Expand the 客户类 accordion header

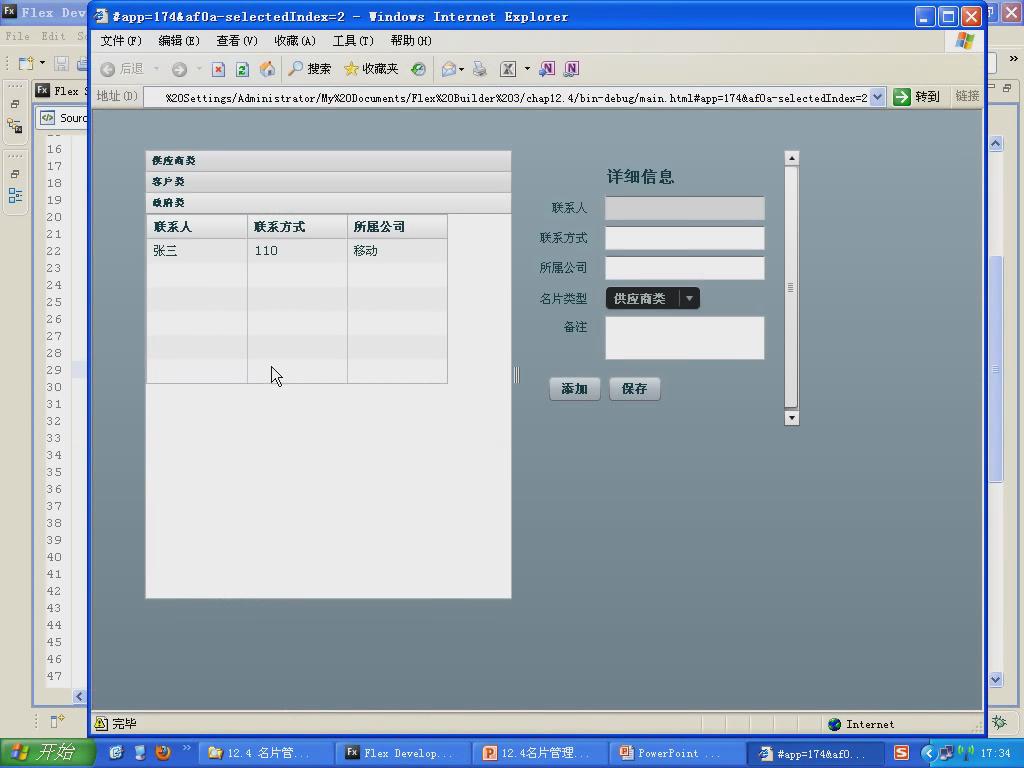pos(328,182)
